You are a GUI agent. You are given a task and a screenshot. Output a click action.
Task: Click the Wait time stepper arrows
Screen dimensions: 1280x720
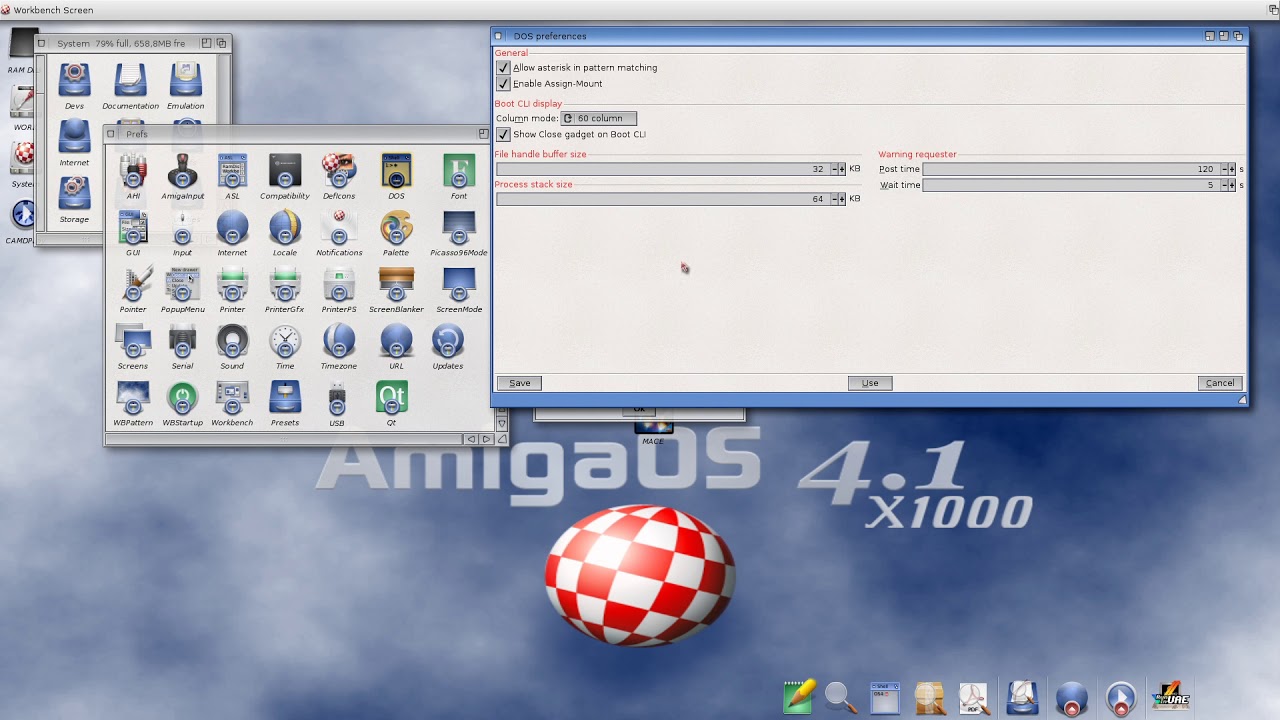tap(1228, 185)
